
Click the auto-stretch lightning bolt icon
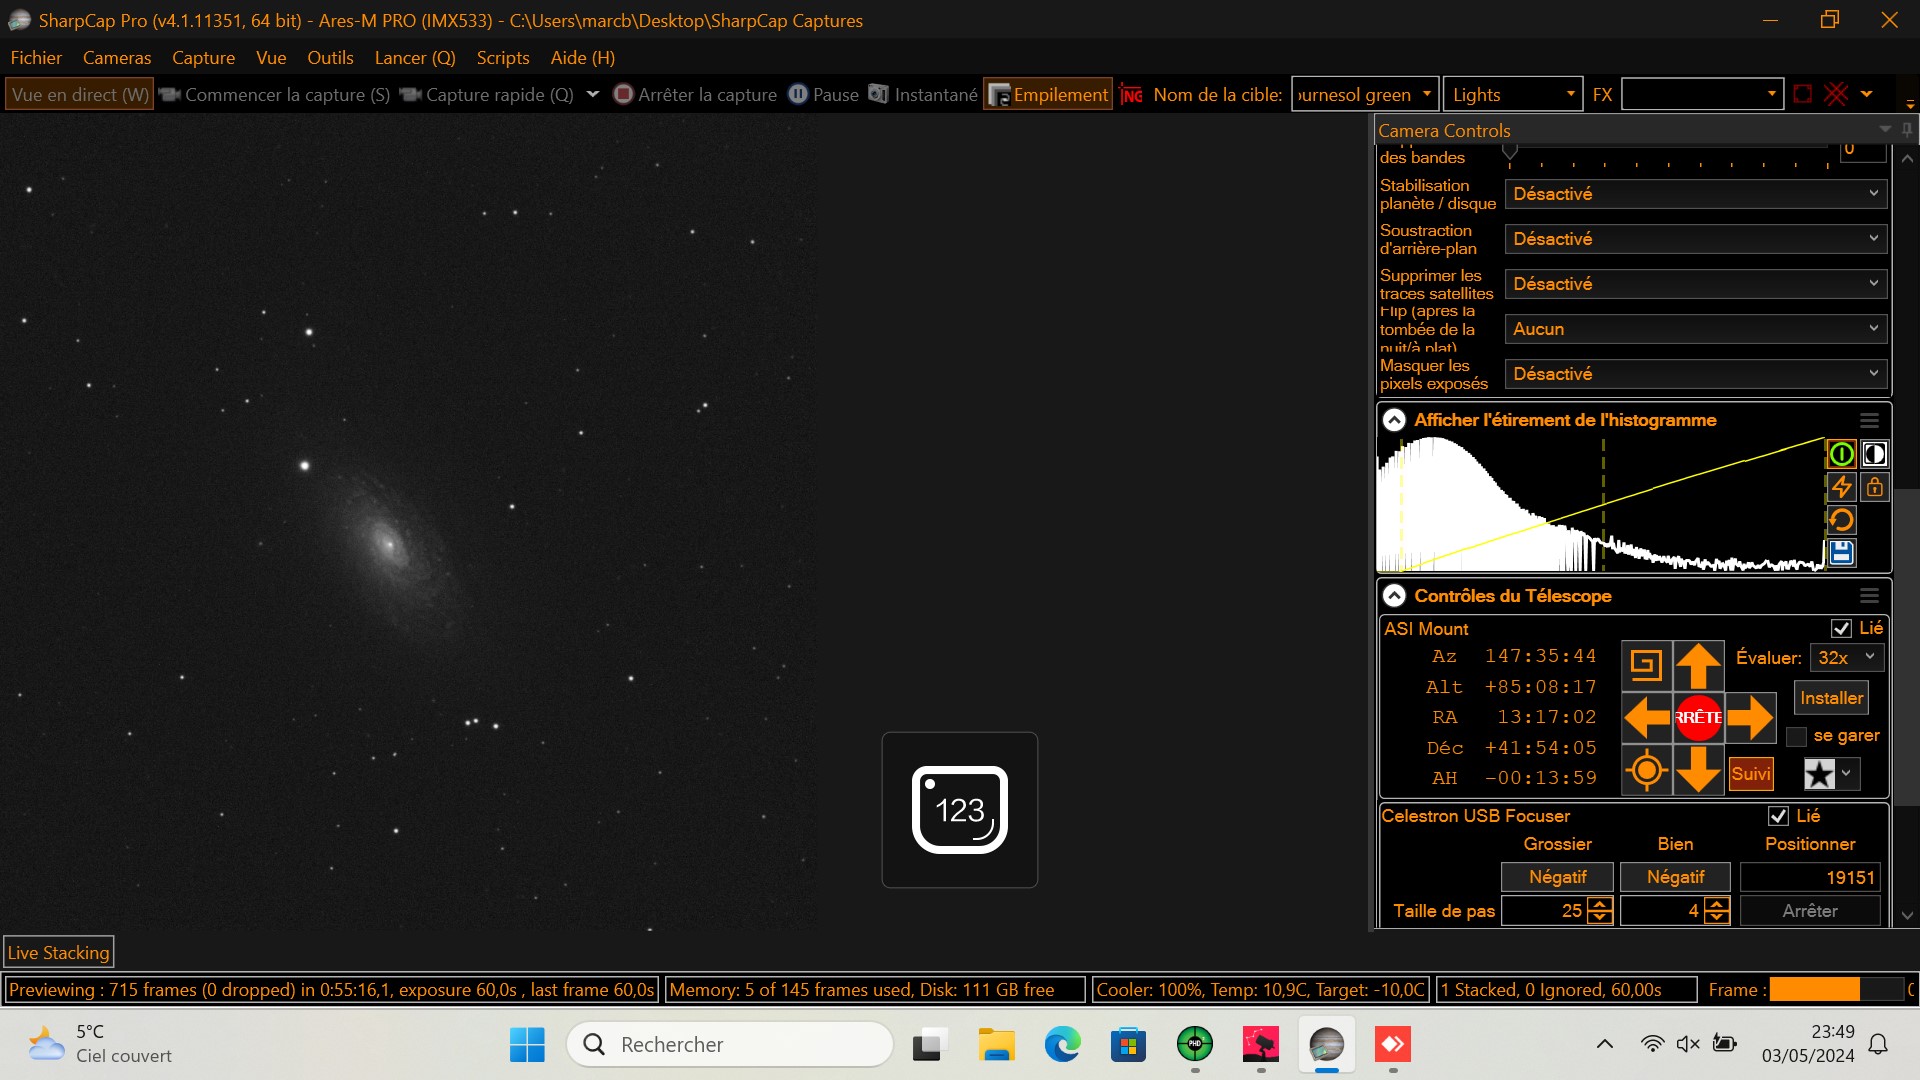tap(1841, 487)
